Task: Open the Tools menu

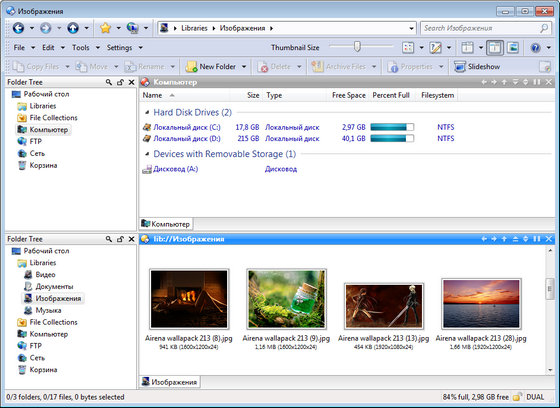Action: [x=81, y=48]
